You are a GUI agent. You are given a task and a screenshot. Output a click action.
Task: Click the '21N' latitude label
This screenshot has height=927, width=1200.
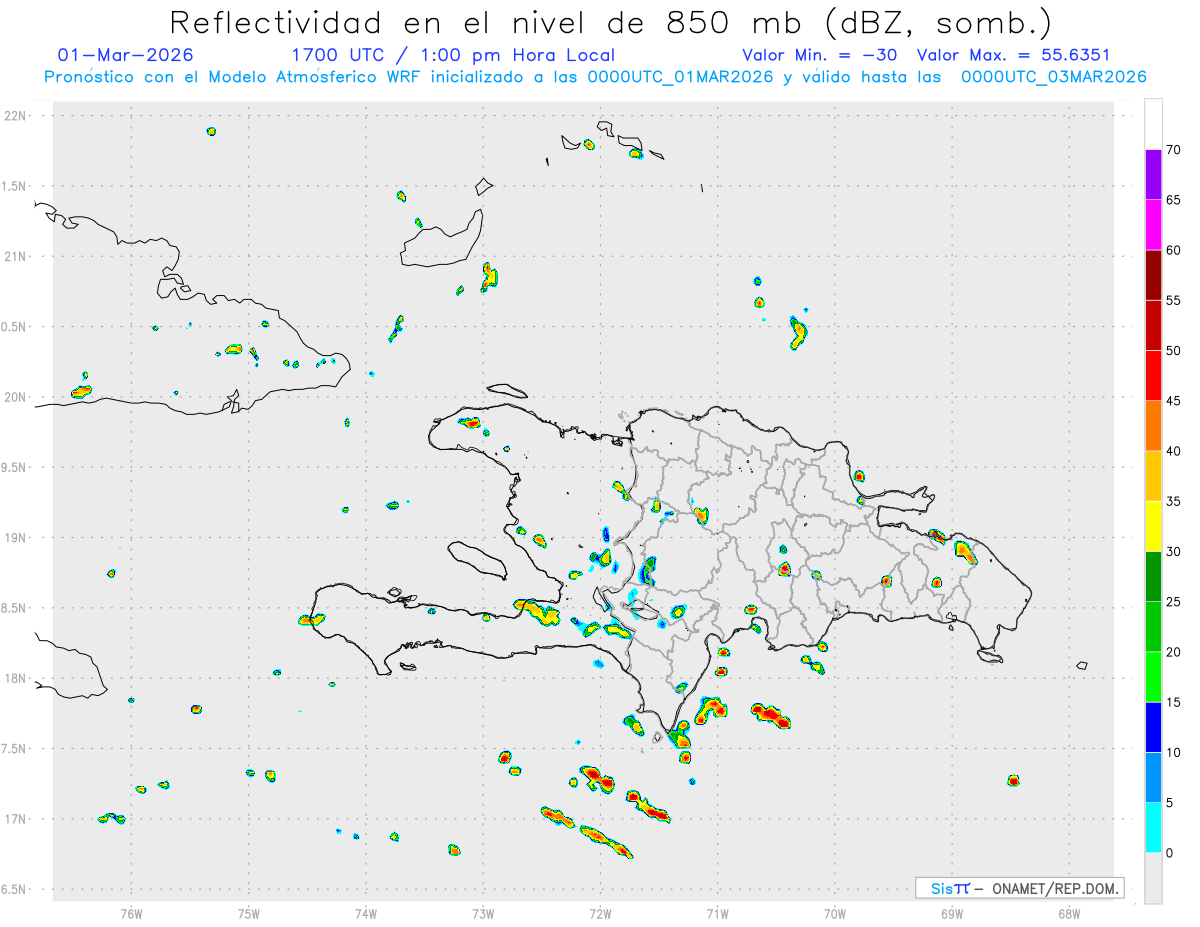tap(16, 256)
